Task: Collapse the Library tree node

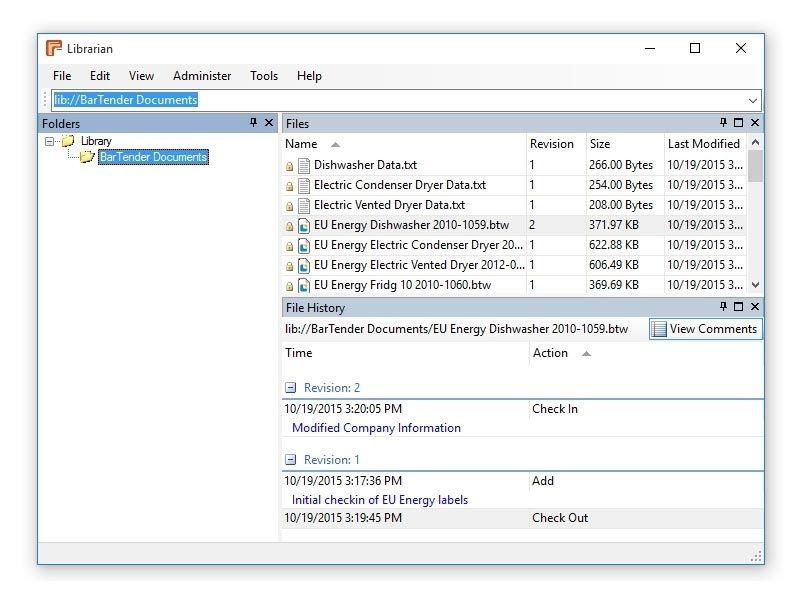Action: click(x=49, y=141)
